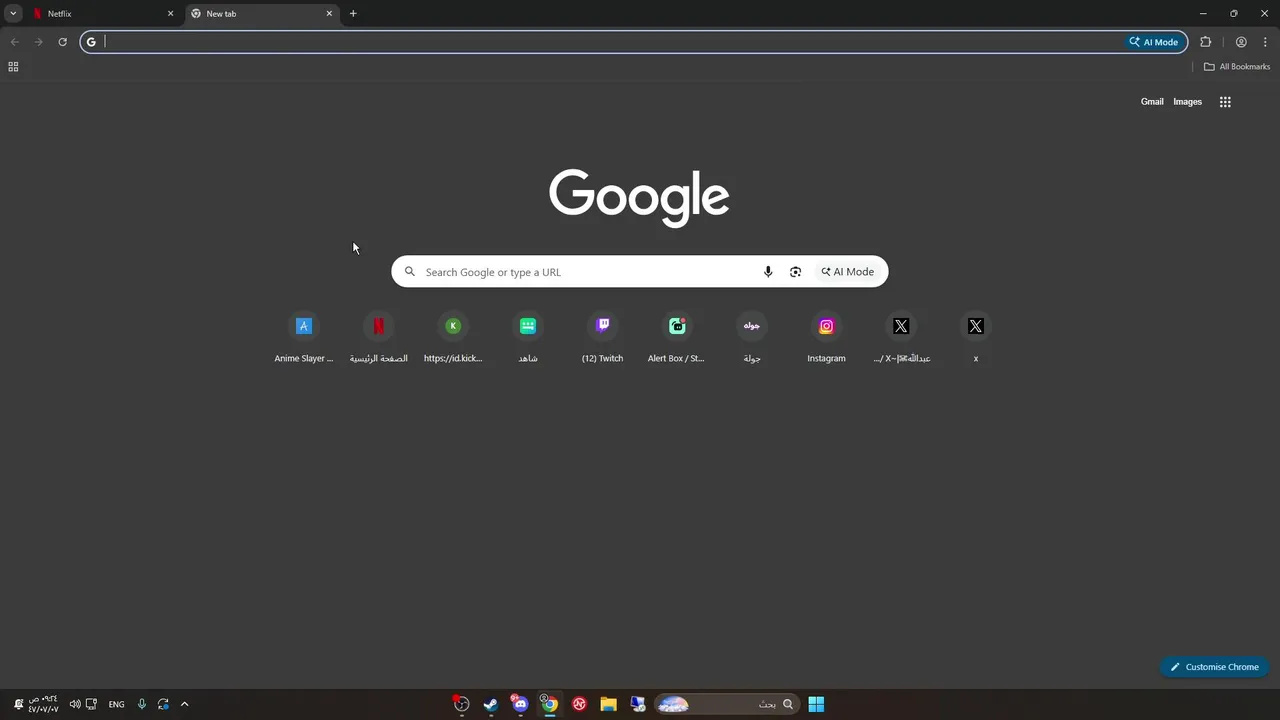Switch to the Netflix tab
The height and width of the screenshot is (720, 1280).
(x=103, y=14)
